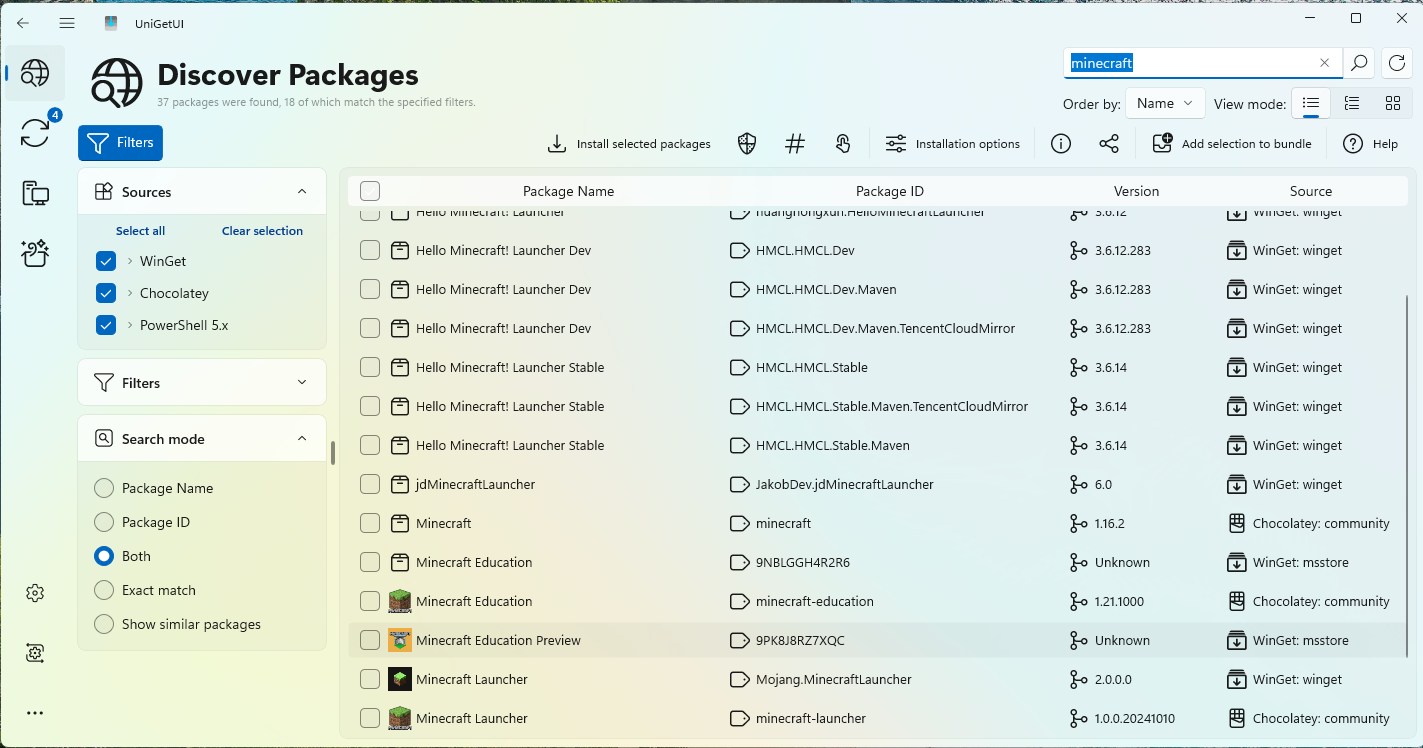Expand the Chocolatey source tree arrow
This screenshot has width=1423, height=748.
[x=130, y=293]
